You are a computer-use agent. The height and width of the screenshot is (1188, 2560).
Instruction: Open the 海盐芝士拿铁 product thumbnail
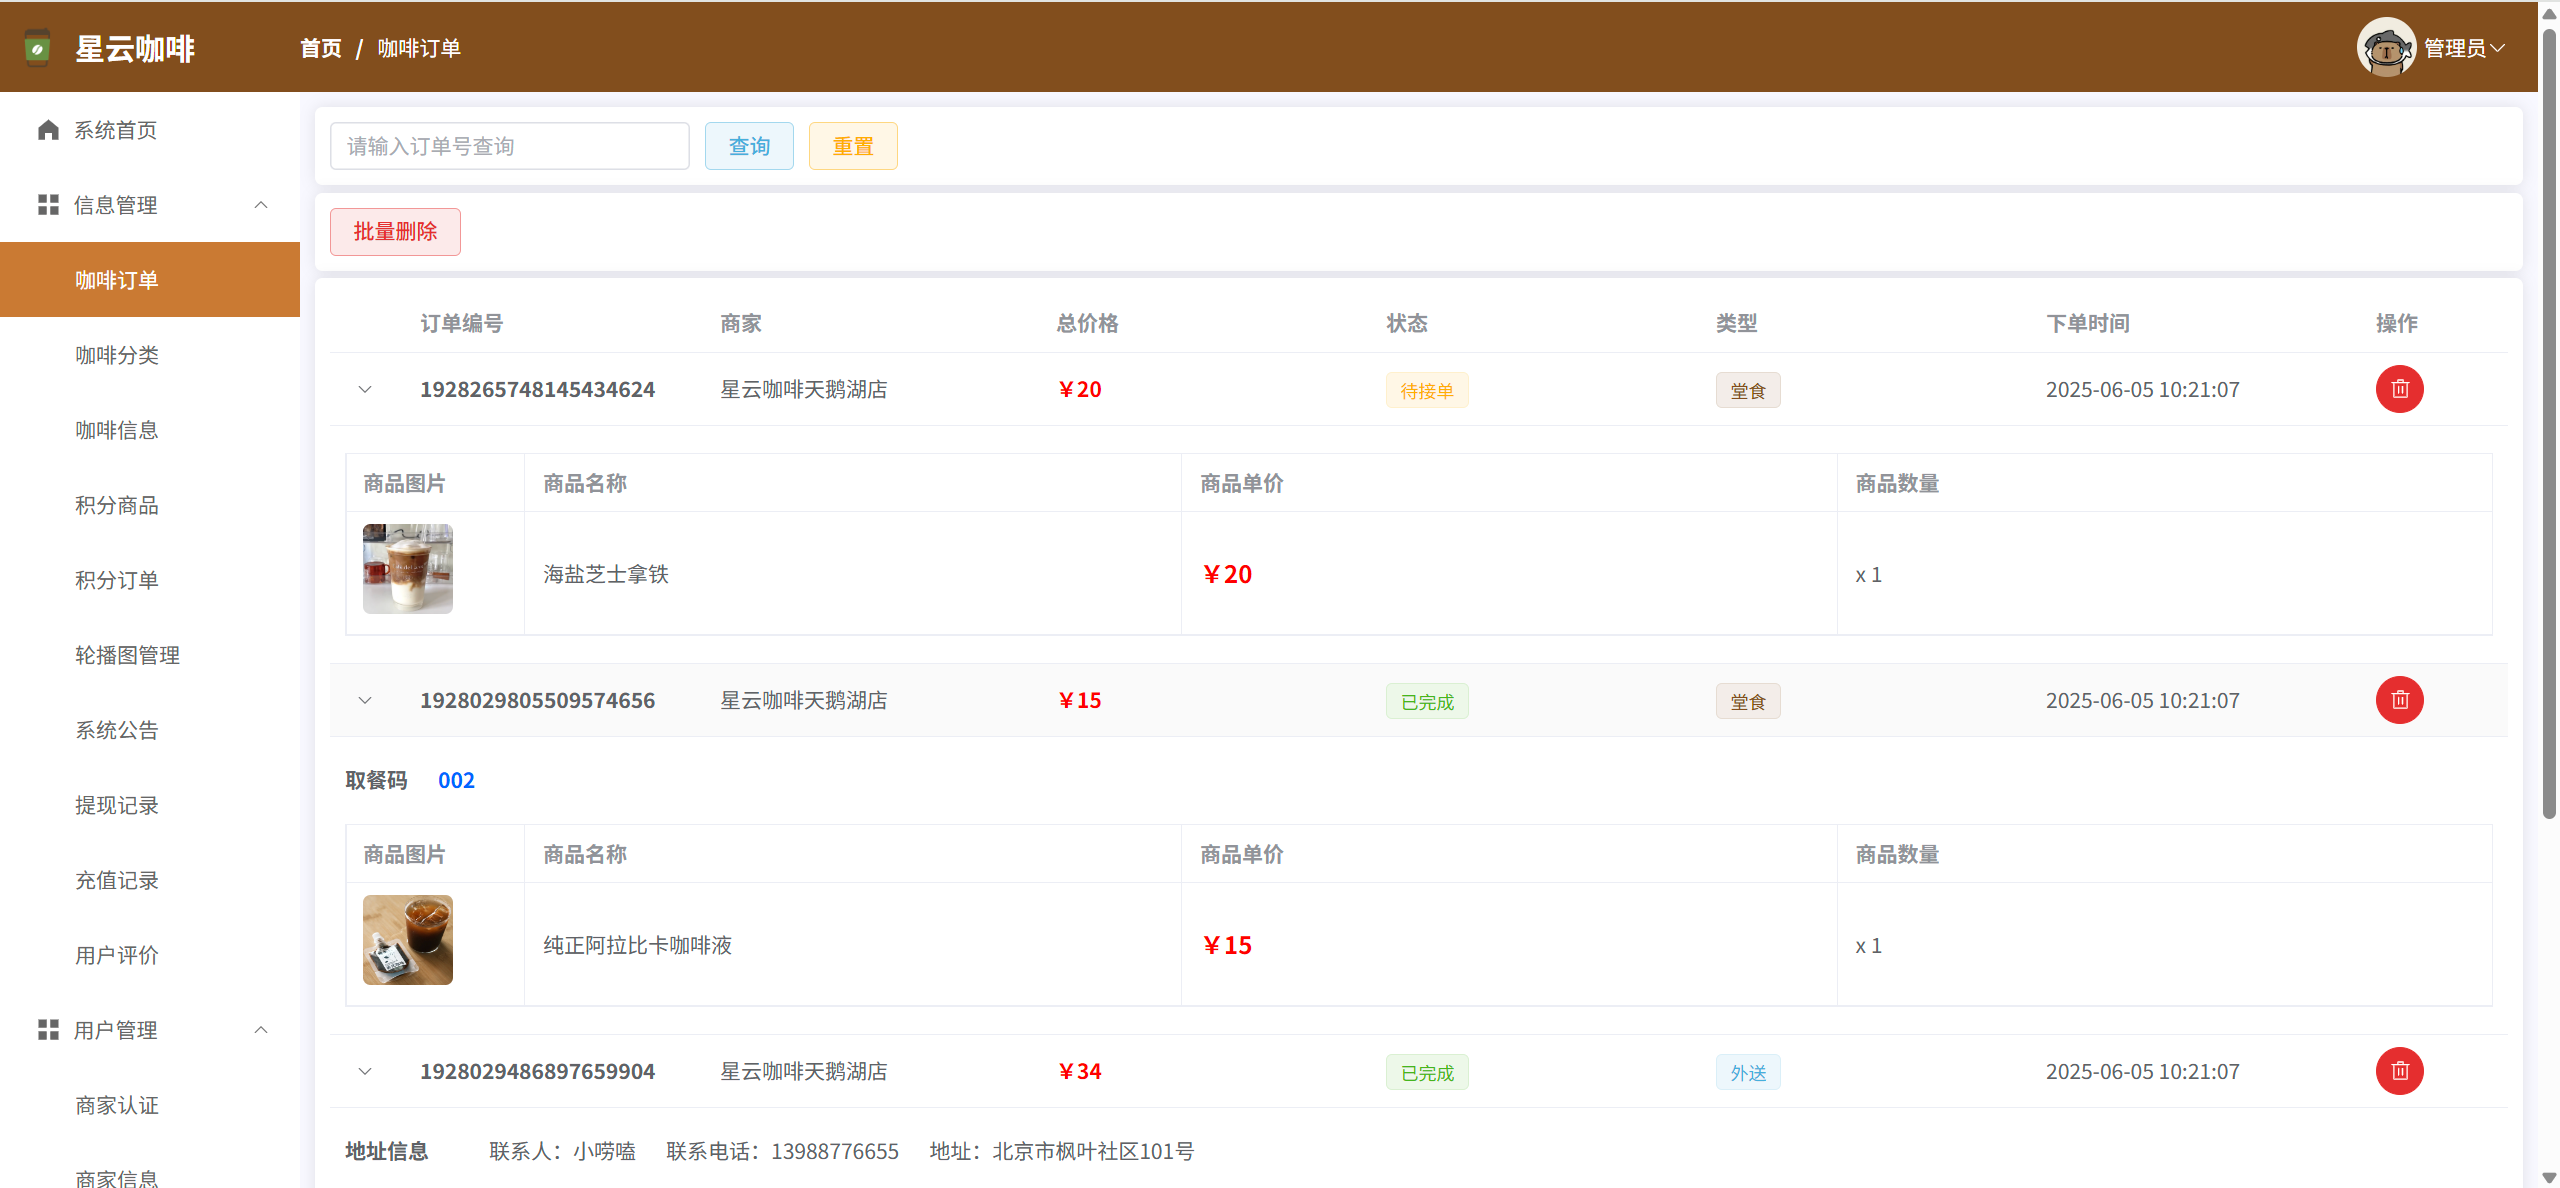point(407,569)
